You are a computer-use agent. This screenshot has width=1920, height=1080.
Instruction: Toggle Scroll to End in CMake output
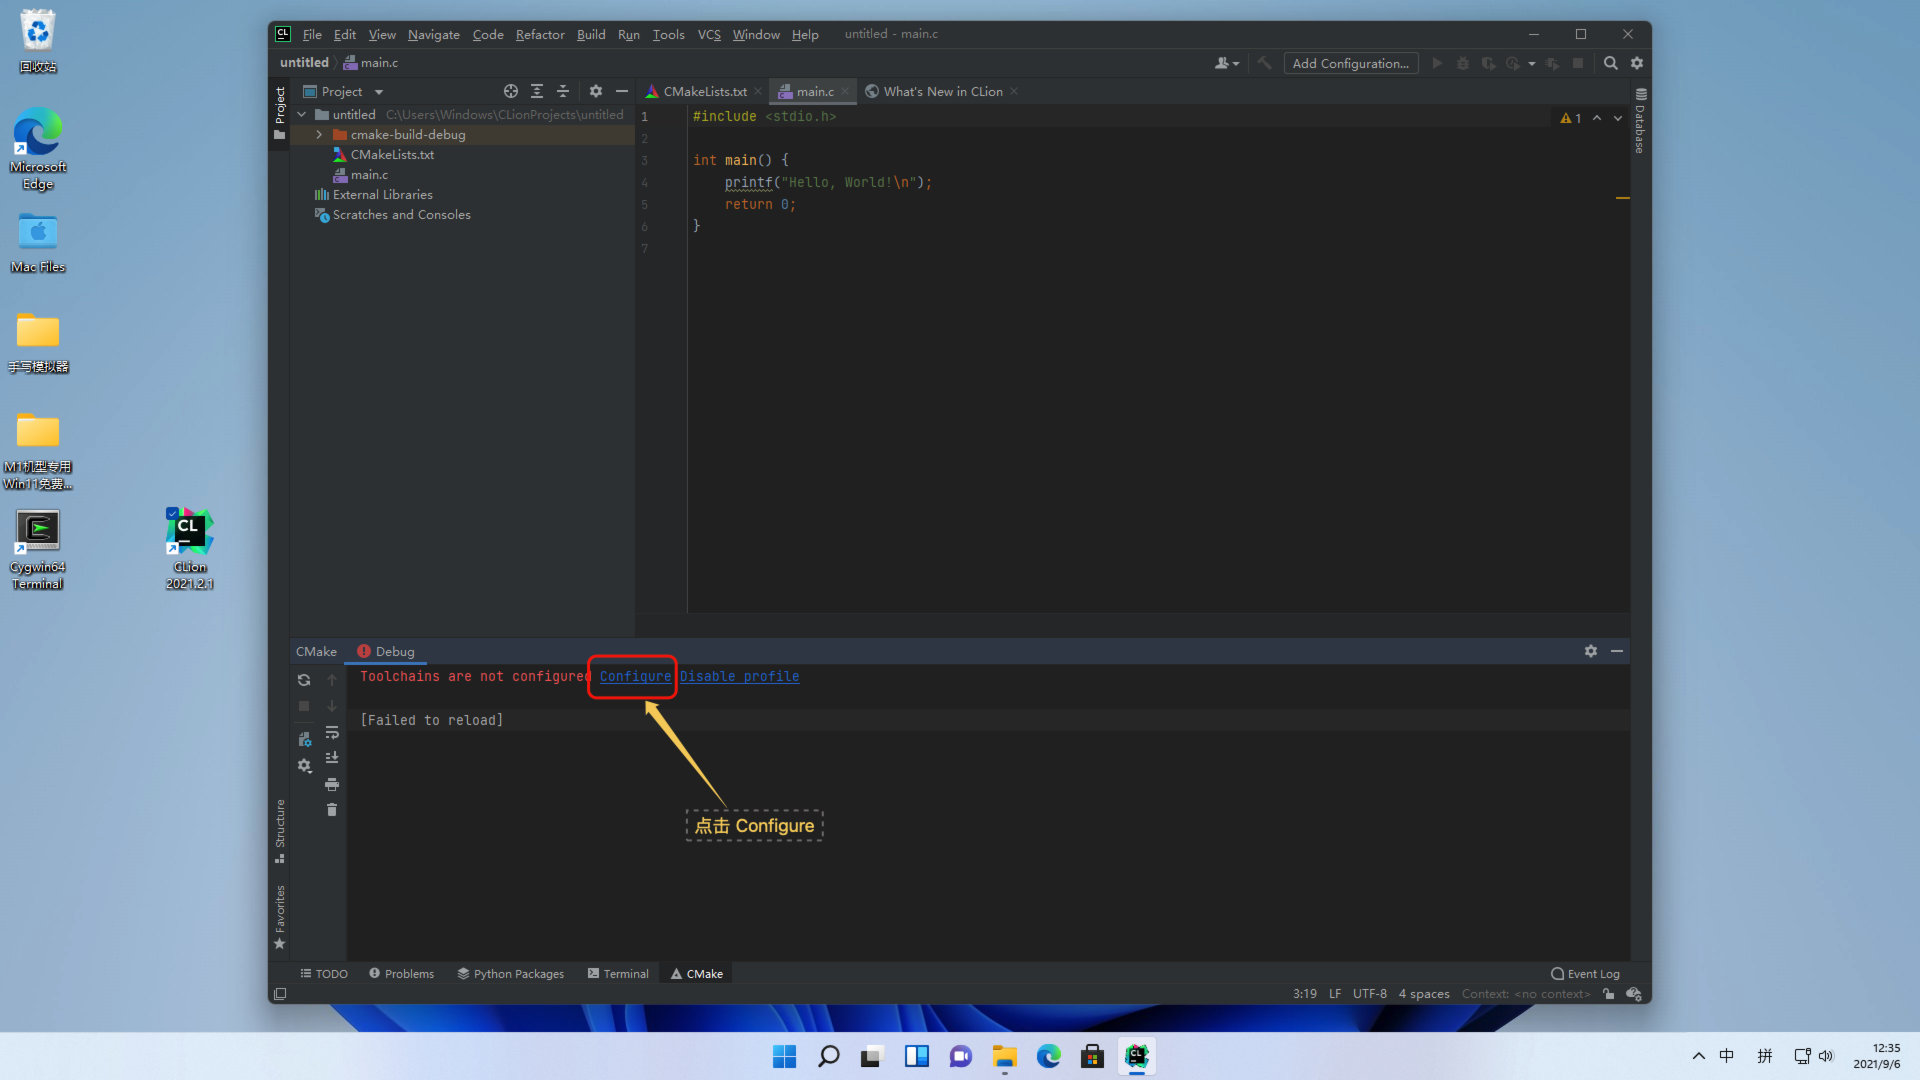[332, 758]
